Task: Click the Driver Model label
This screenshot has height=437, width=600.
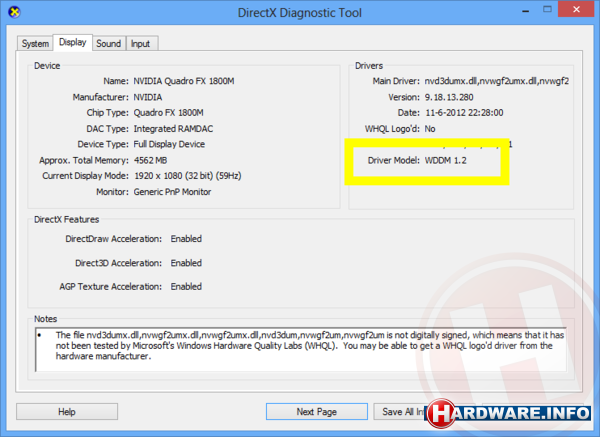Action: coord(393,160)
